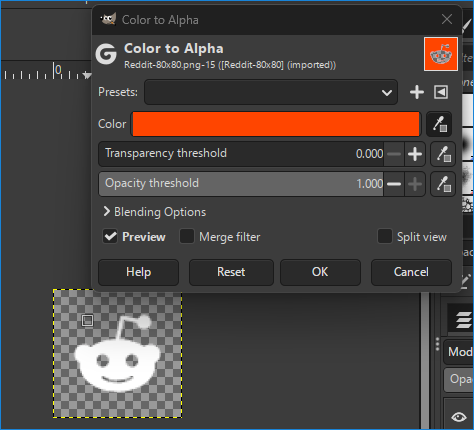Viewport: 474px width, 430px height.
Task: Save current settings as preset plus icon
Action: click(417, 92)
